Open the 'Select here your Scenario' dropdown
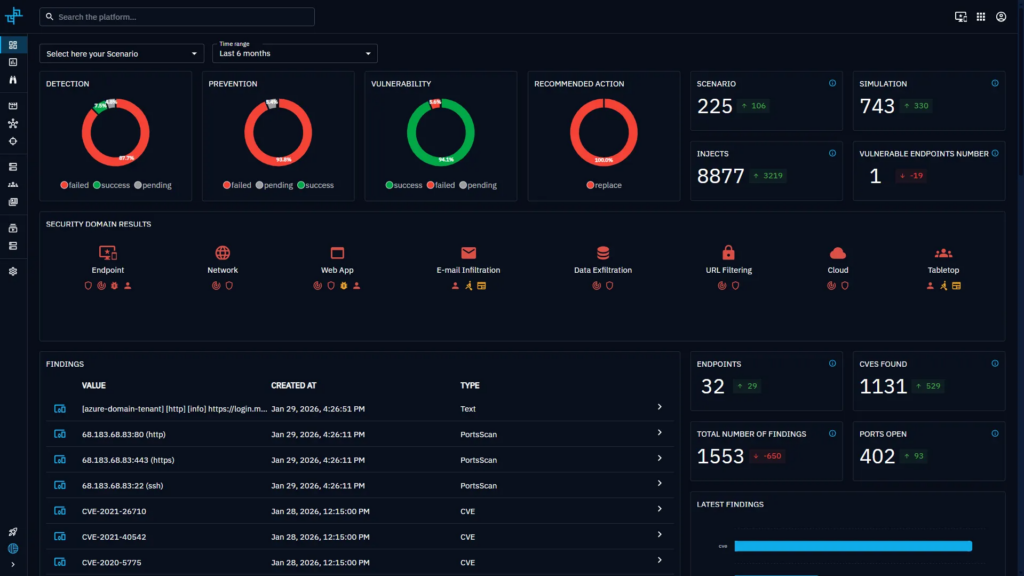 pyautogui.click(x=120, y=53)
